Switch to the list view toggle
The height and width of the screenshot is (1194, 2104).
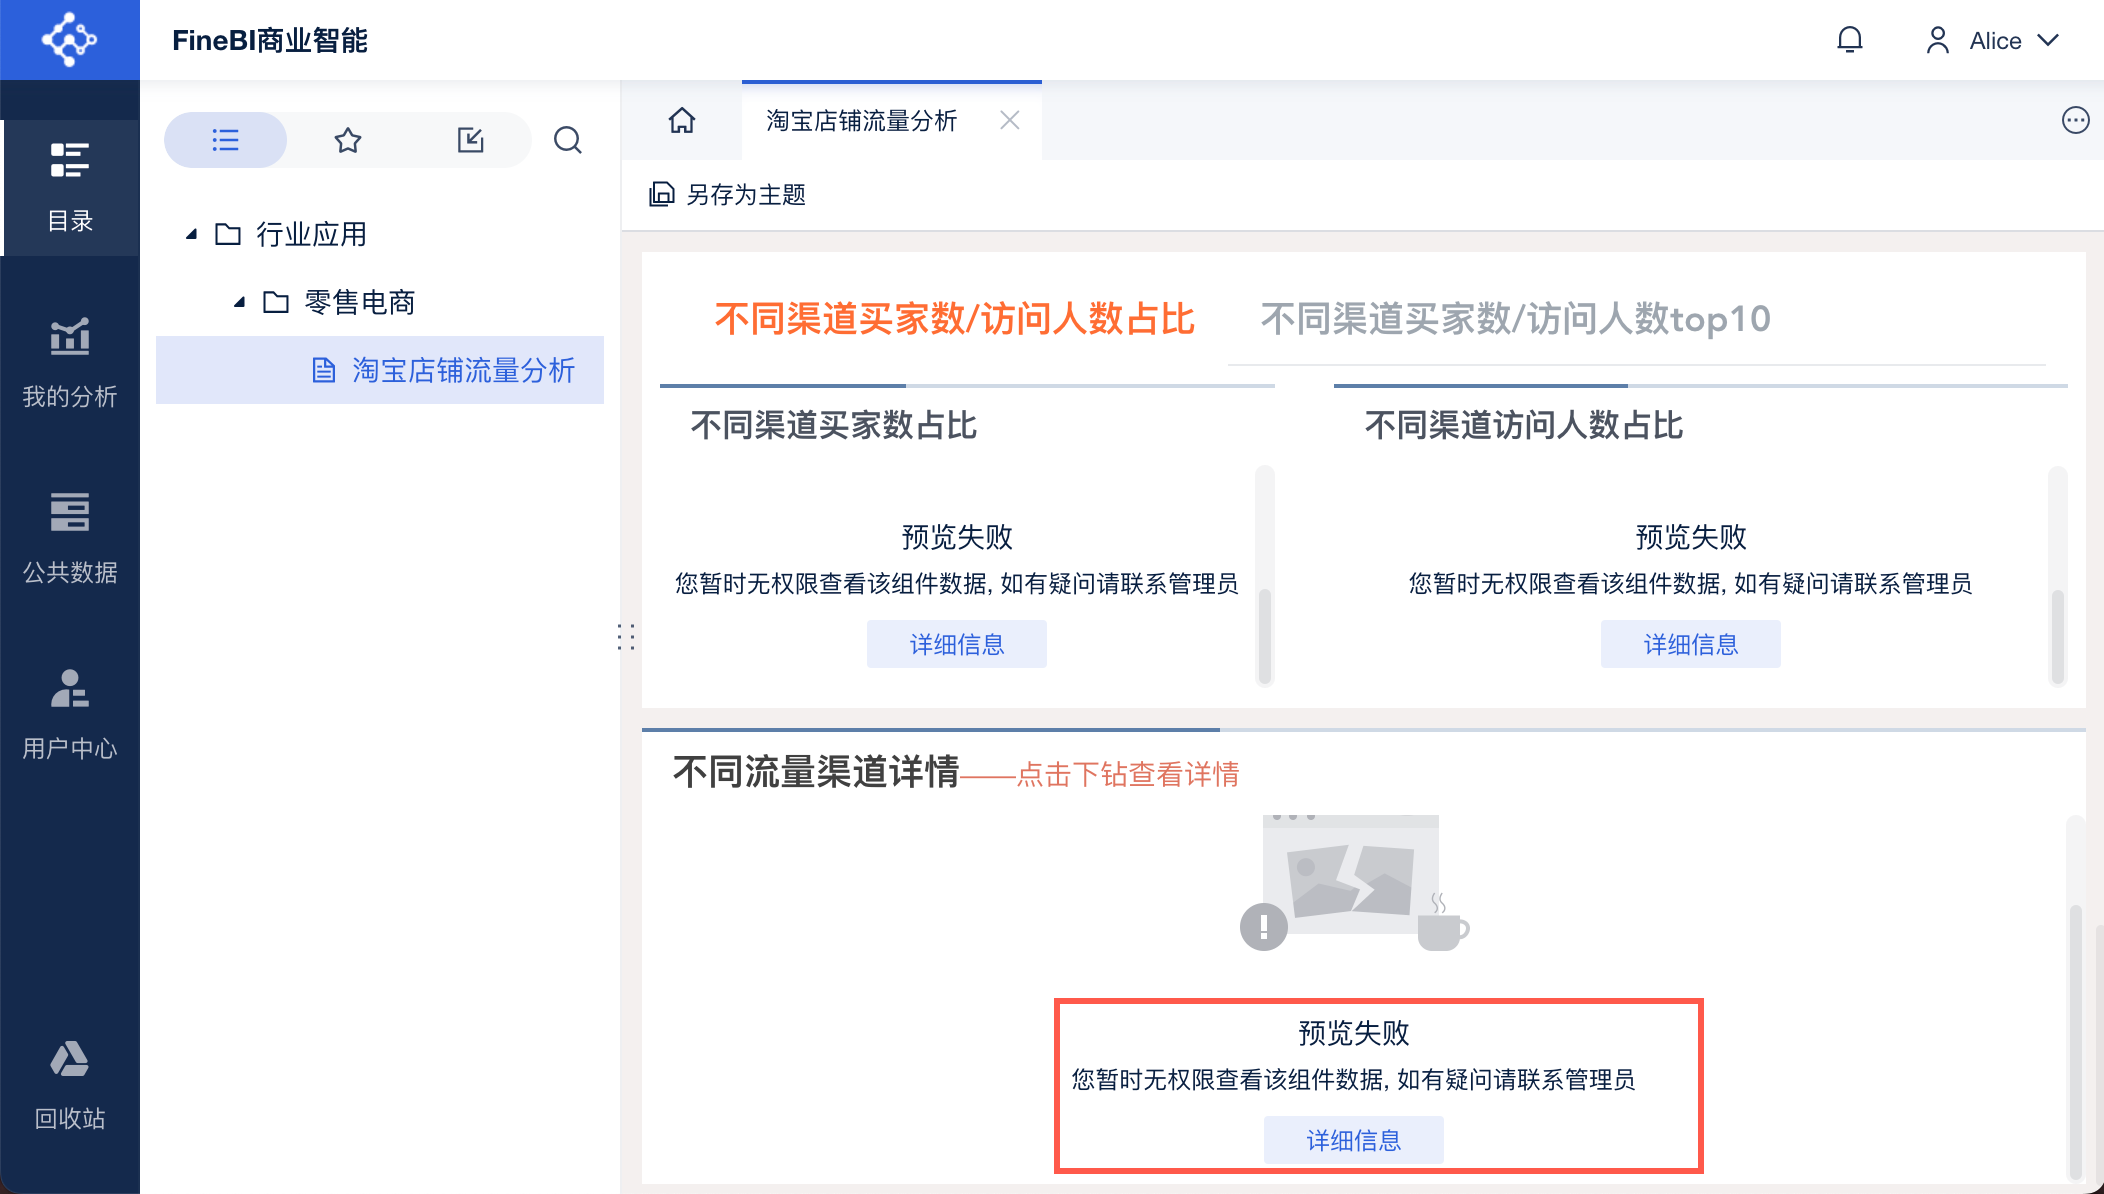pyautogui.click(x=225, y=140)
